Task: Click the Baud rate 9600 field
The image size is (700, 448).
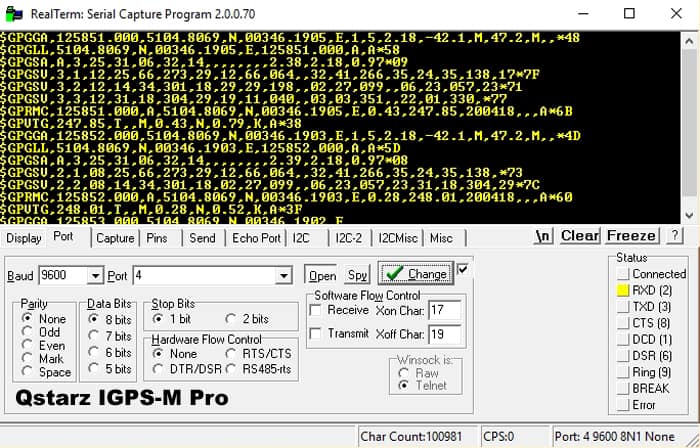Action: coord(62,275)
